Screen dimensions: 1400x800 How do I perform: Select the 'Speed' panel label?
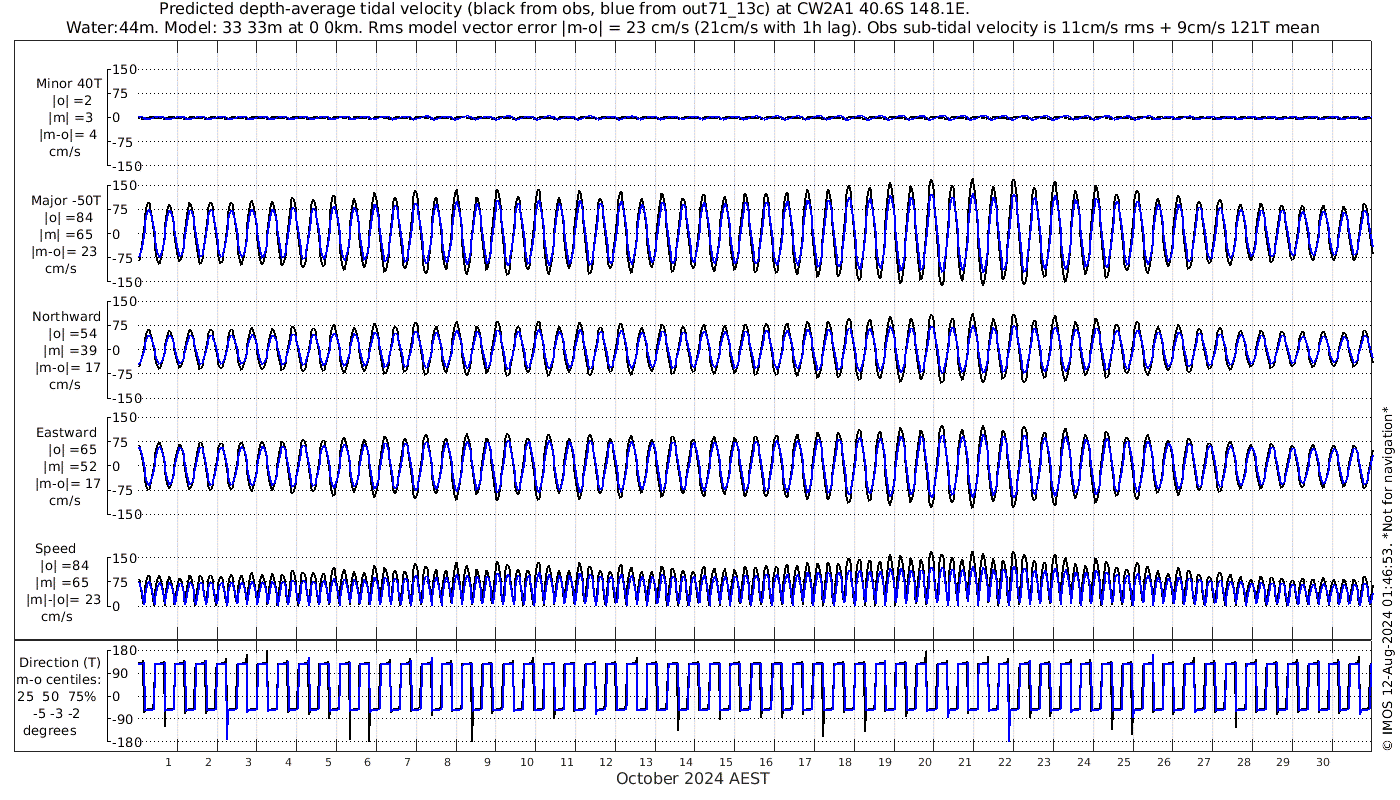(55, 549)
